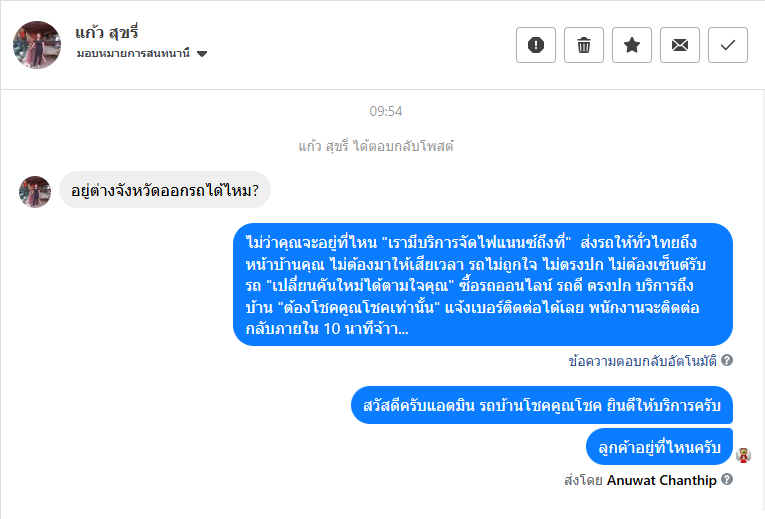Open แก้ว สุชรี's profile picture in header
Viewport: 765px width, 519px height.
37,45
